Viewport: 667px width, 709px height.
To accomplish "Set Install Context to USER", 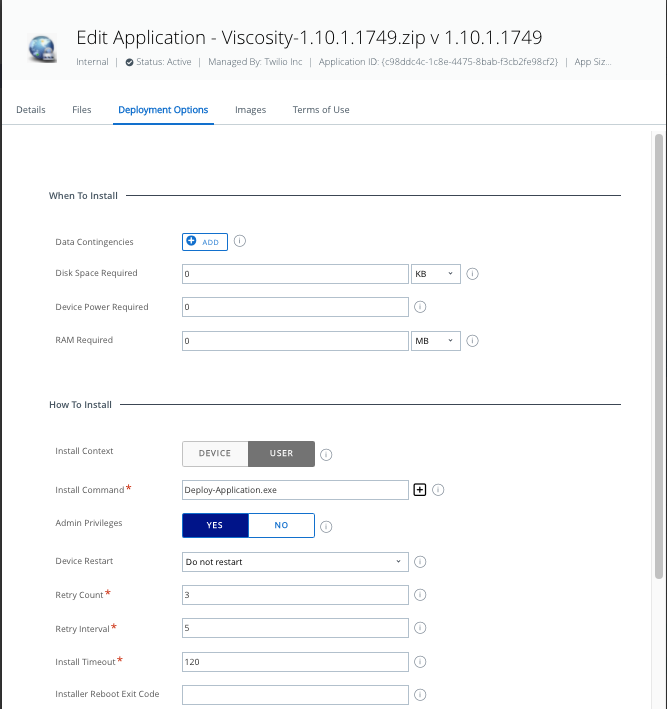I will click(x=281, y=454).
